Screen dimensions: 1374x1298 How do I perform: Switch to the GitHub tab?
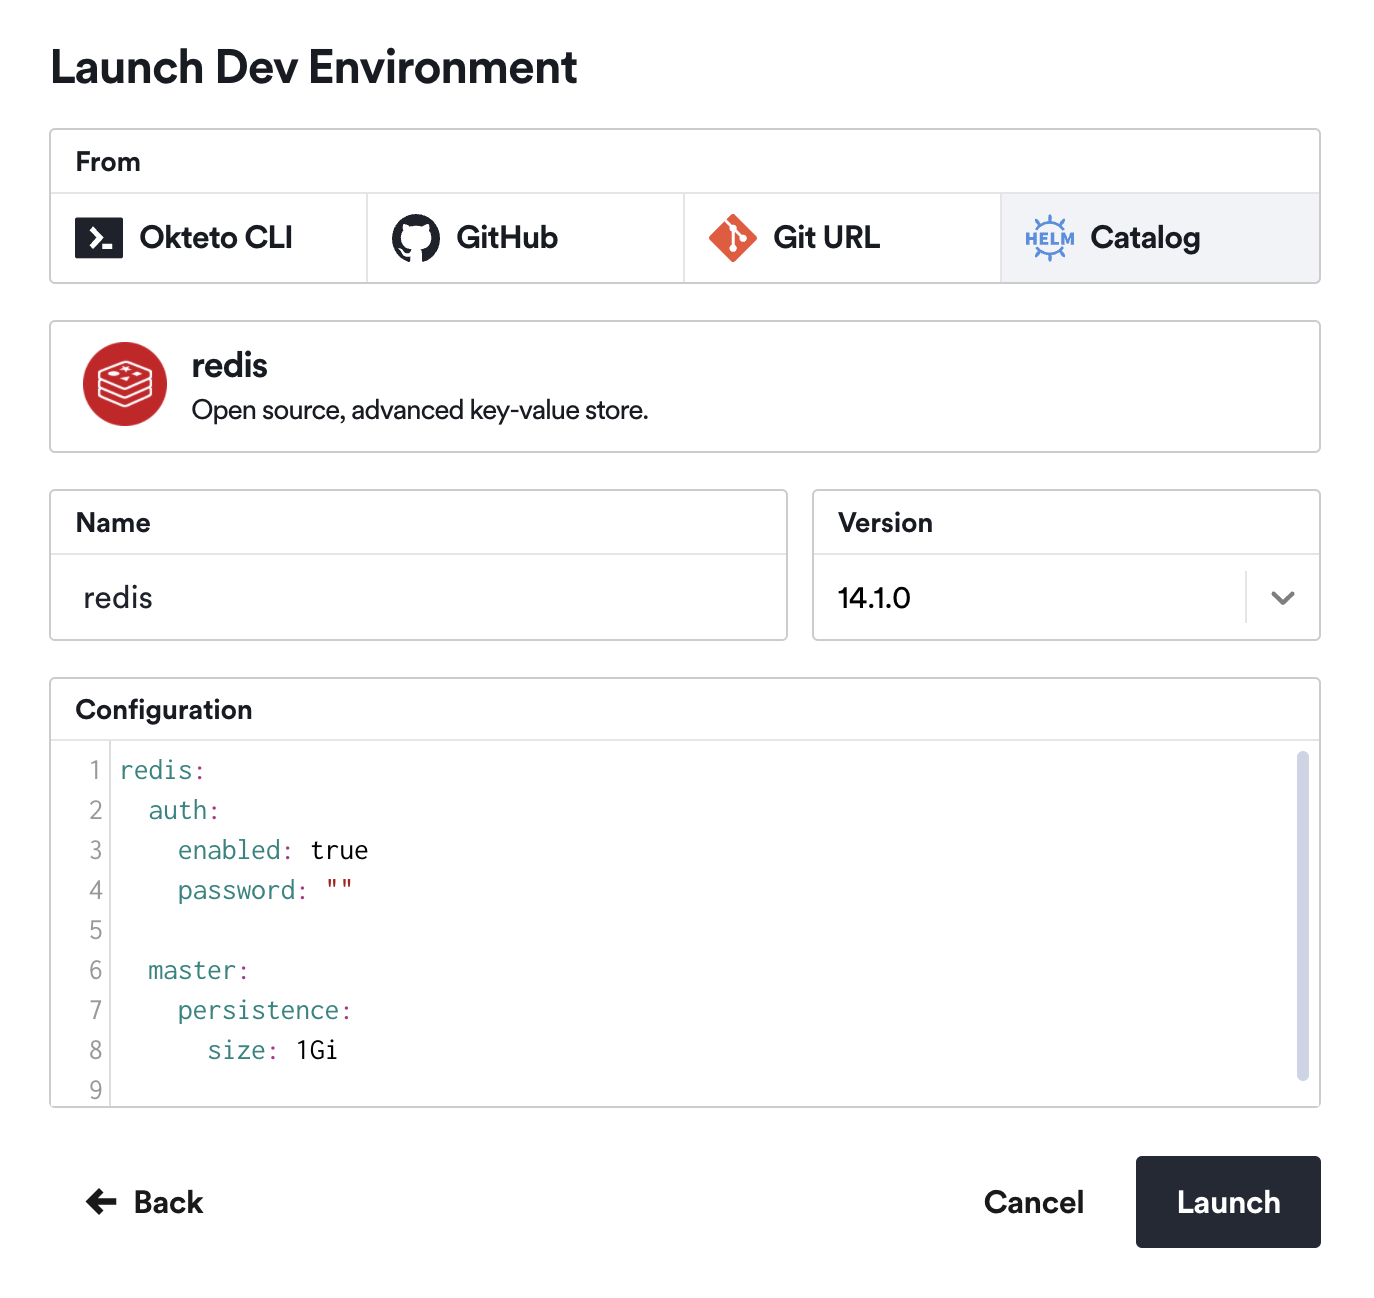[526, 238]
